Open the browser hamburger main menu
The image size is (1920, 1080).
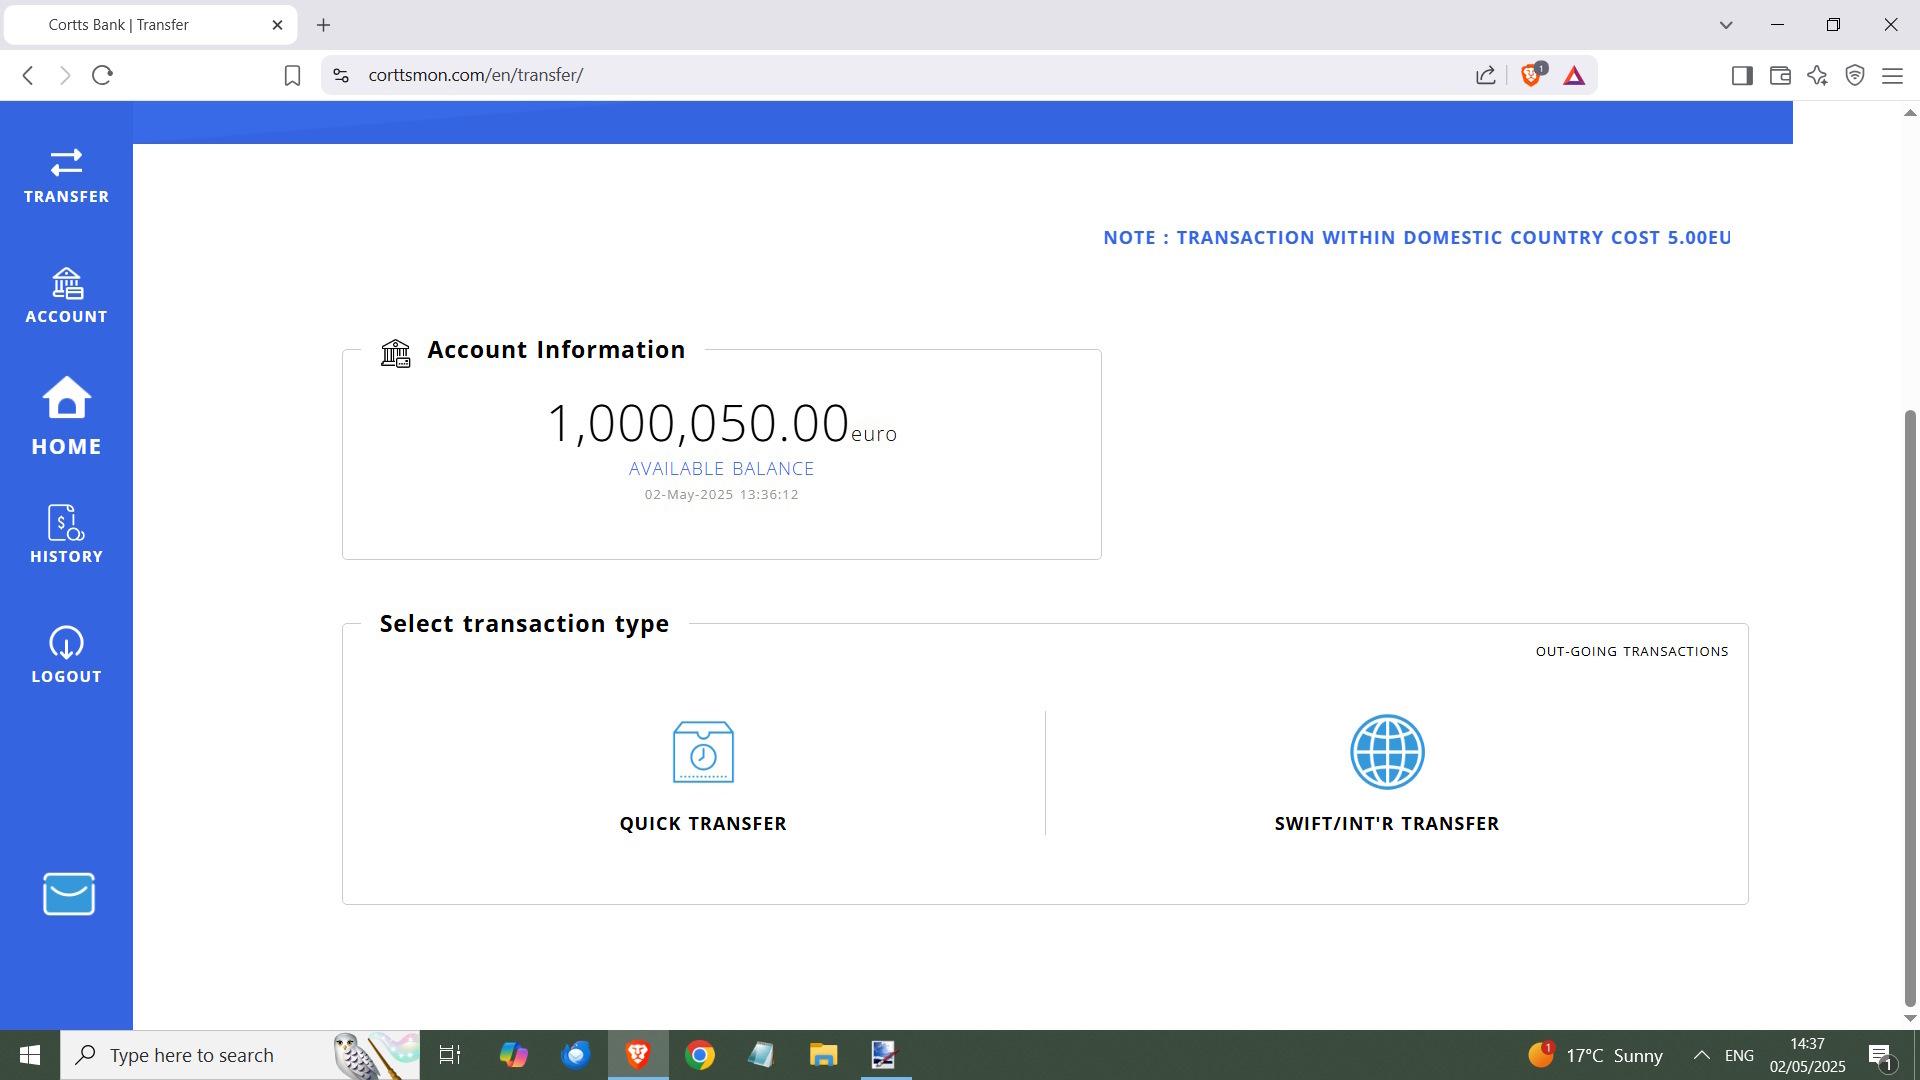[x=1892, y=75]
